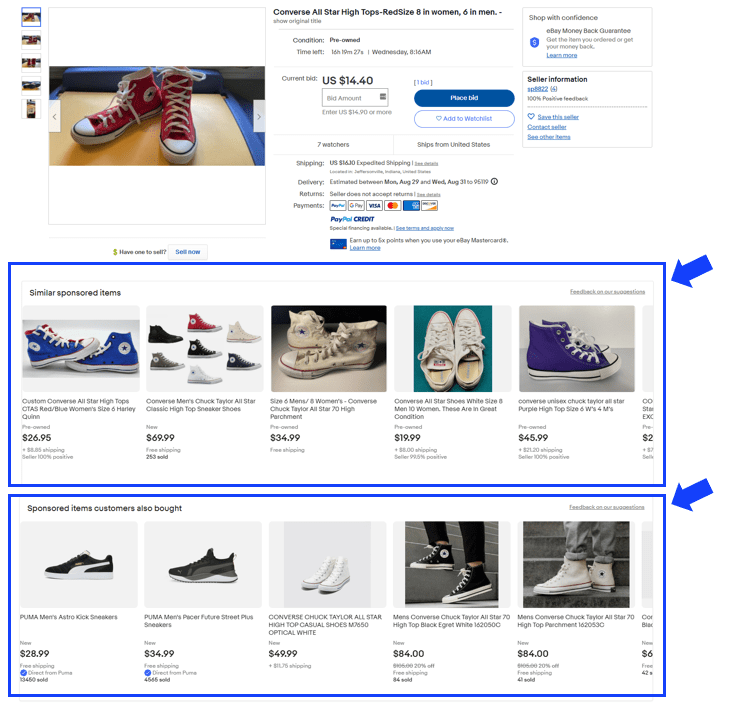Open purple Converse unisex high top image
733x705 pixels.
pyautogui.click(x=577, y=349)
